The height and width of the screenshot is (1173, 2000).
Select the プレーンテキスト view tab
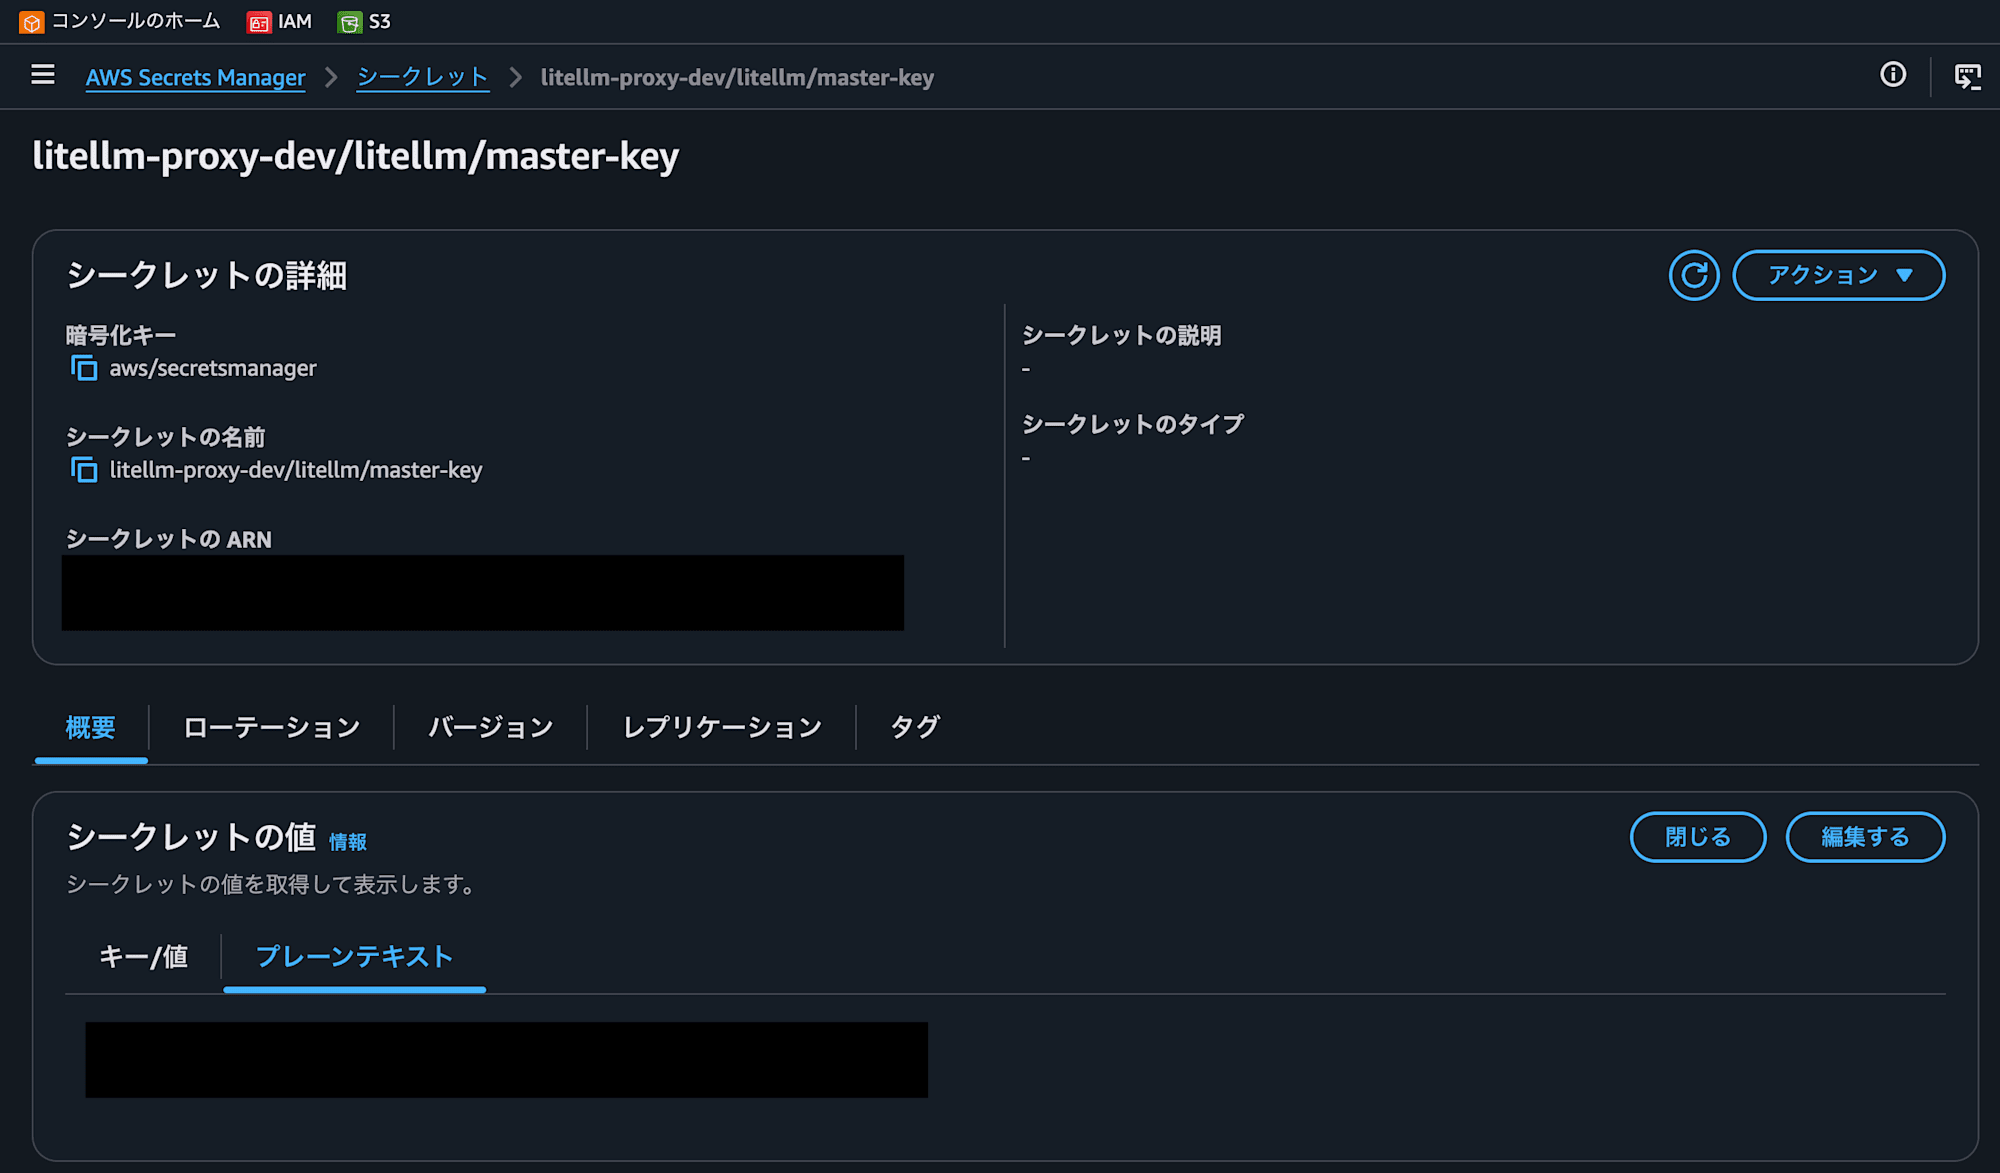[355, 957]
